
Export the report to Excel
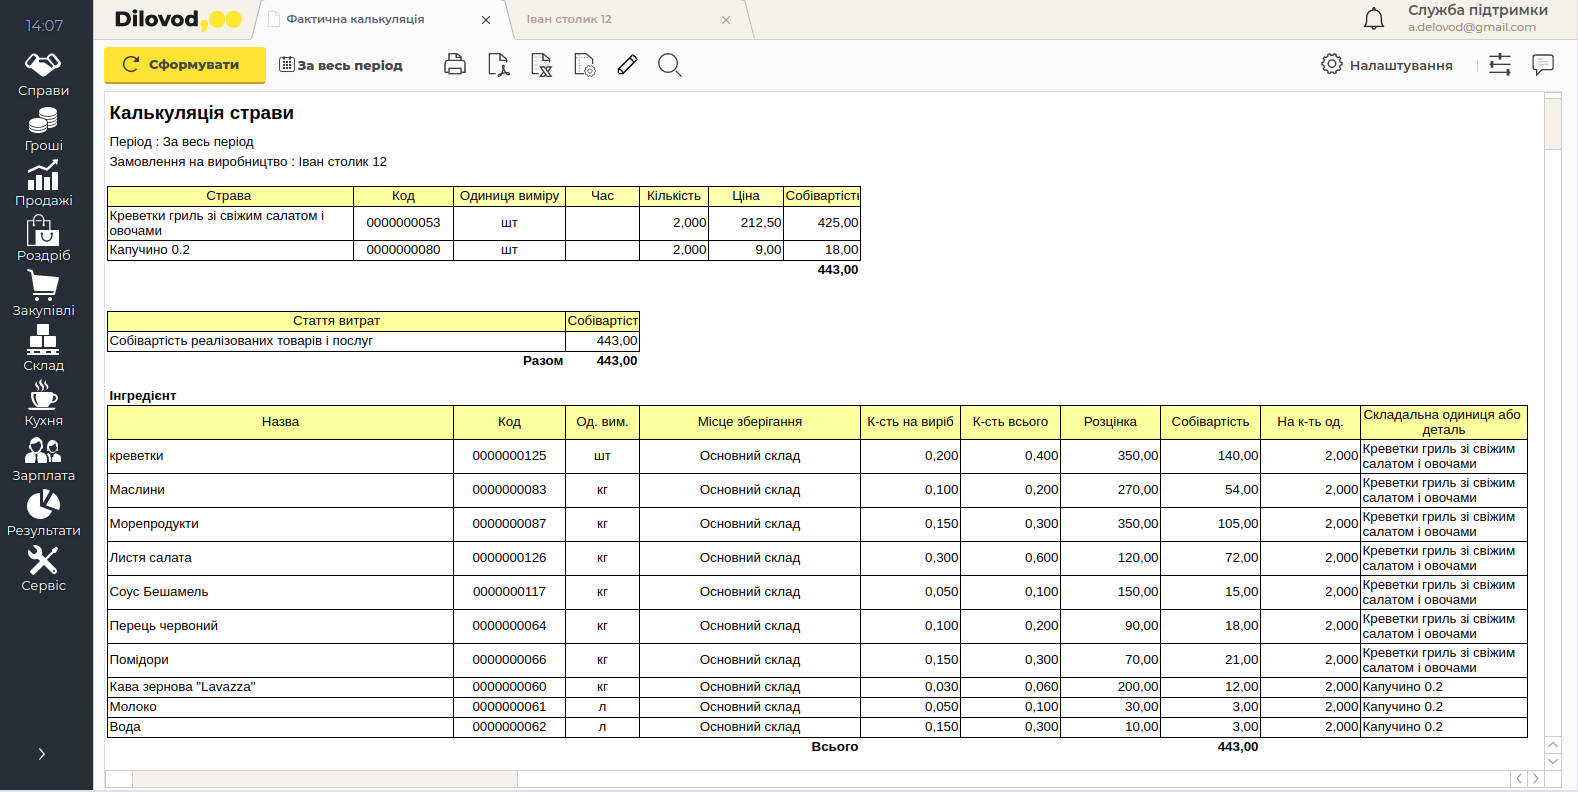point(541,65)
